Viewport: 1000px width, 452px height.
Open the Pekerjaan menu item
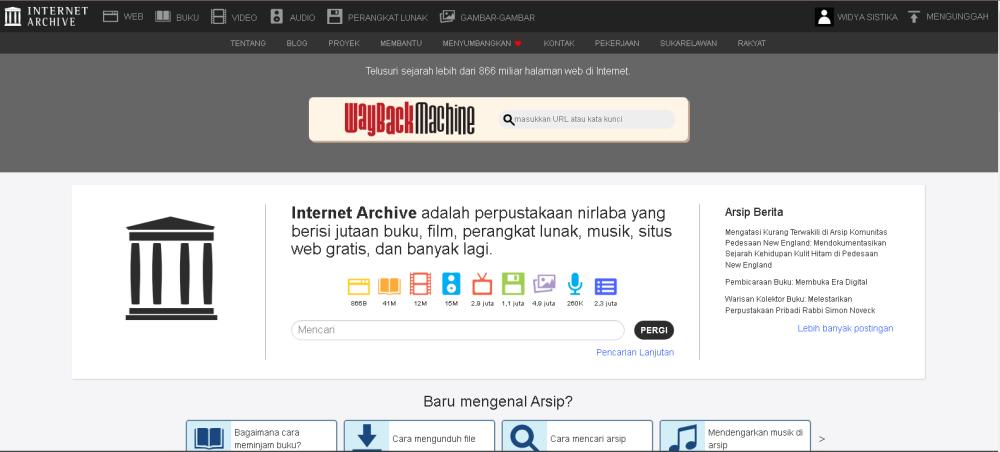617,43
